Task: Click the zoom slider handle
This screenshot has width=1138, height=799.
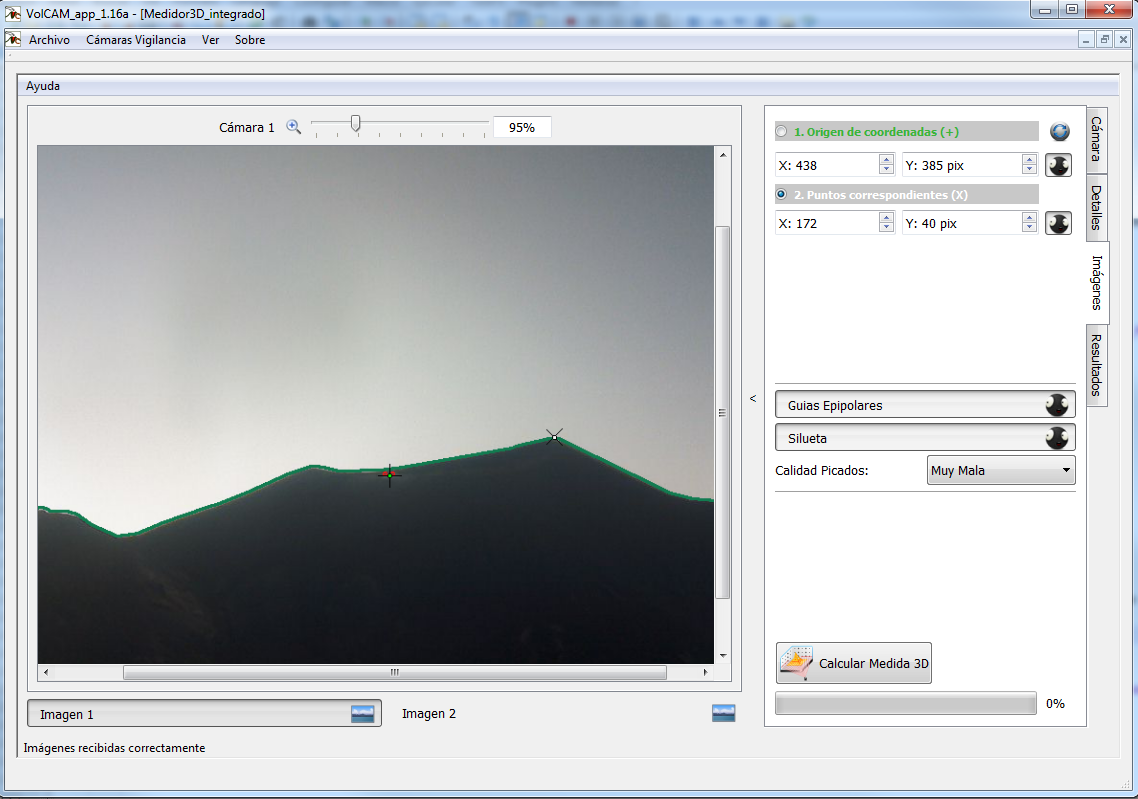Action: point(356,123)
